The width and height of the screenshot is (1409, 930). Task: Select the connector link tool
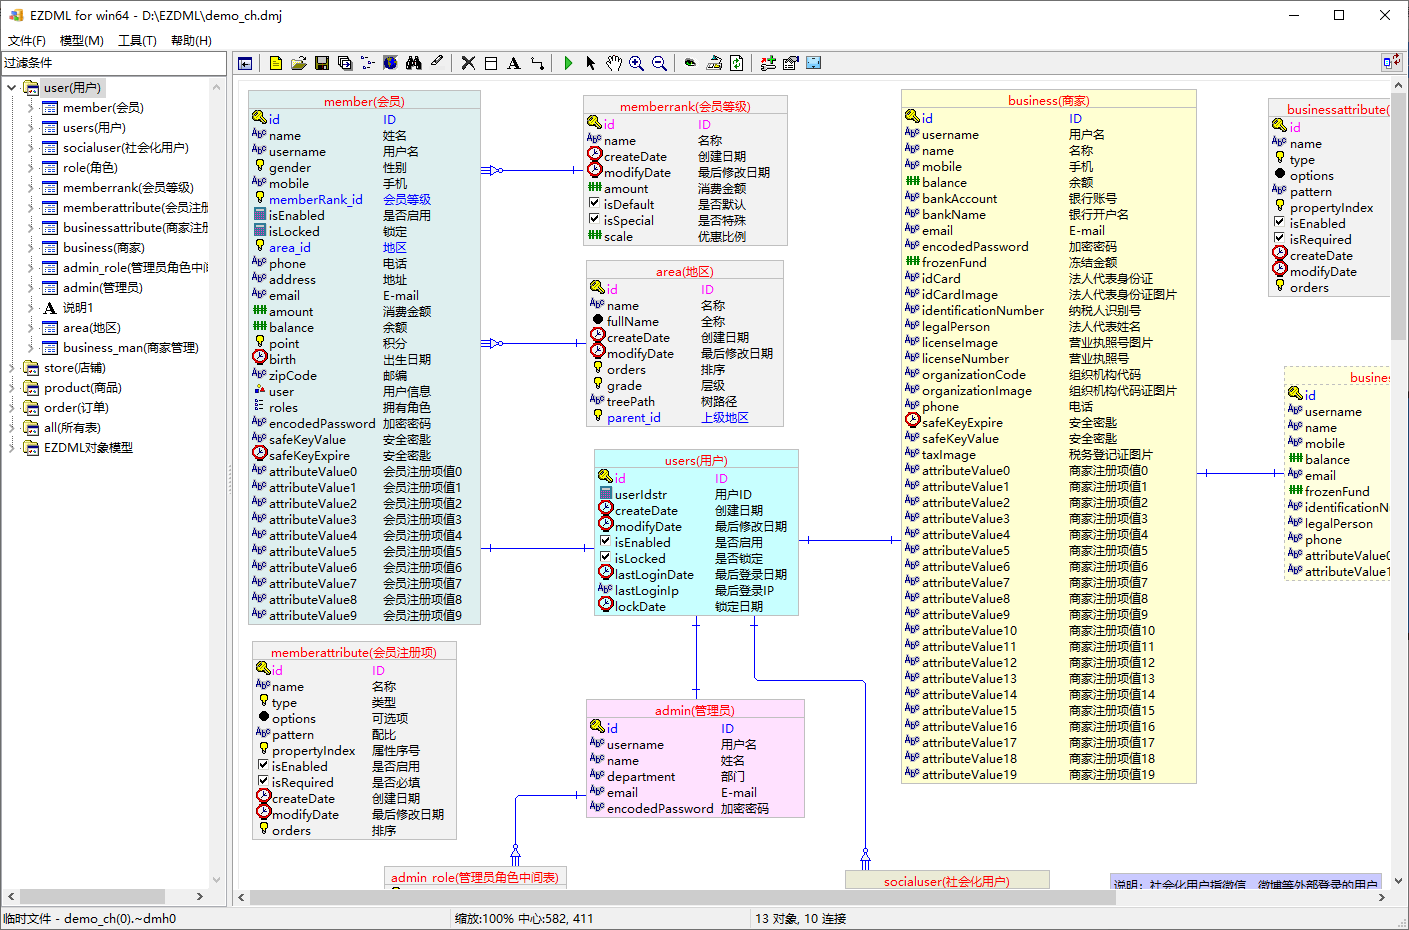coord(537,63)
